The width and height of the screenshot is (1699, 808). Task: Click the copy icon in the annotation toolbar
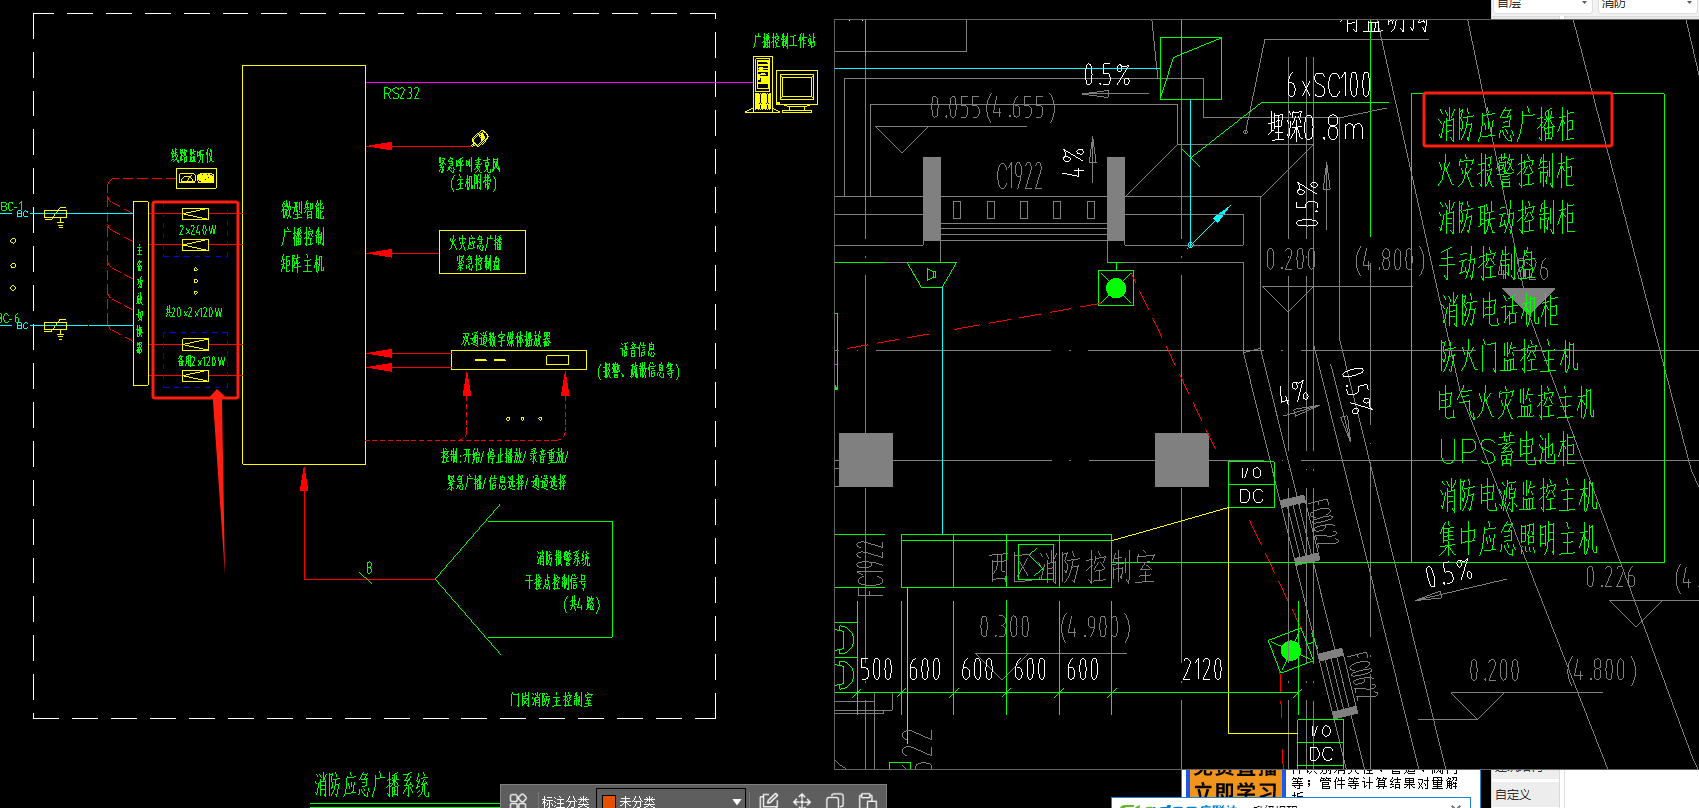pos(835,800)
